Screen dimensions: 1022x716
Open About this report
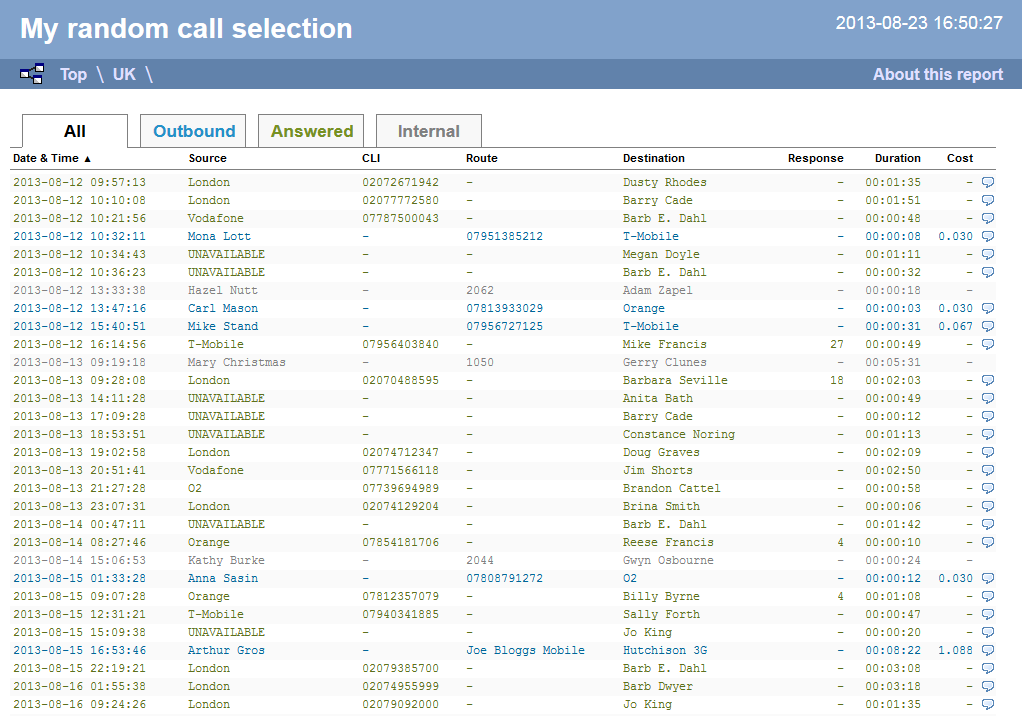(x=937, y=74)
